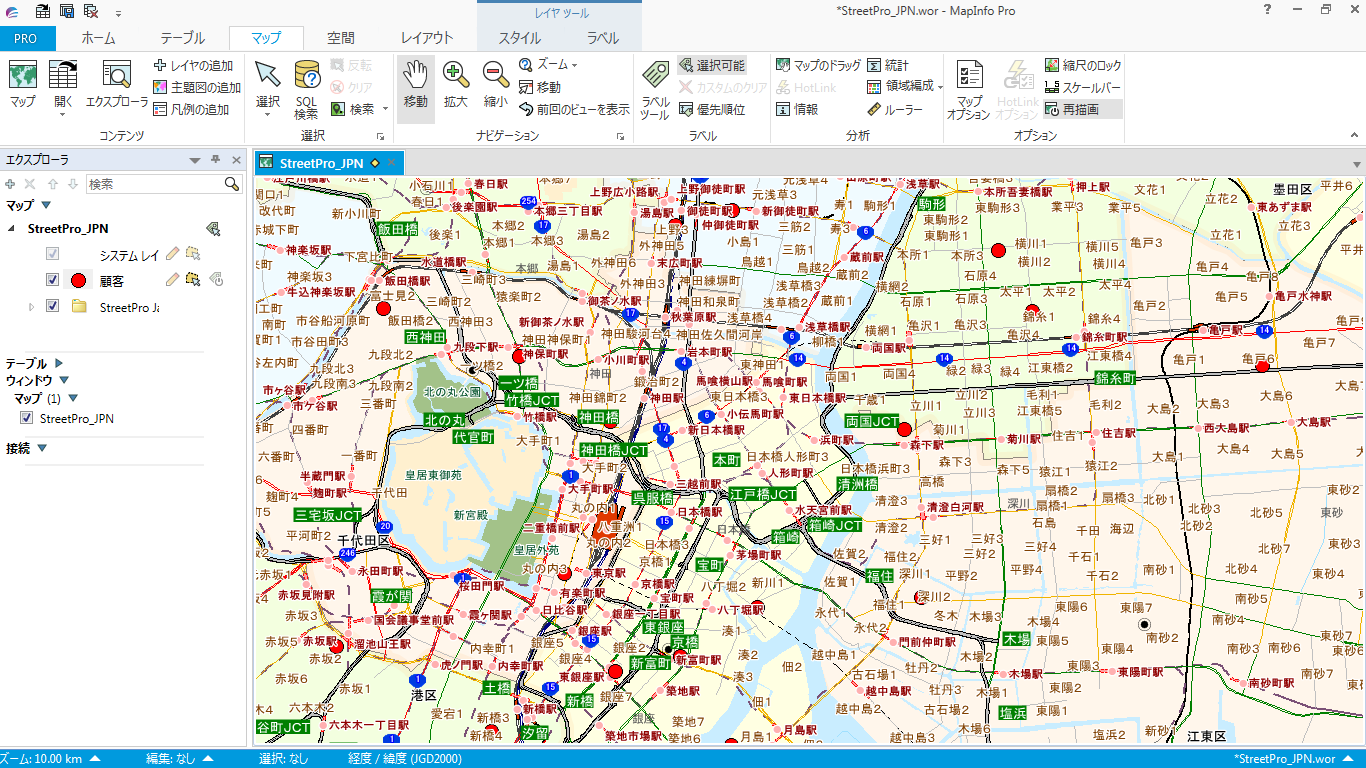Collapse the StreetPro_JPN map tree node
Image resolution: width=1366 pixels, height=768 pixels.
[12, 229]
